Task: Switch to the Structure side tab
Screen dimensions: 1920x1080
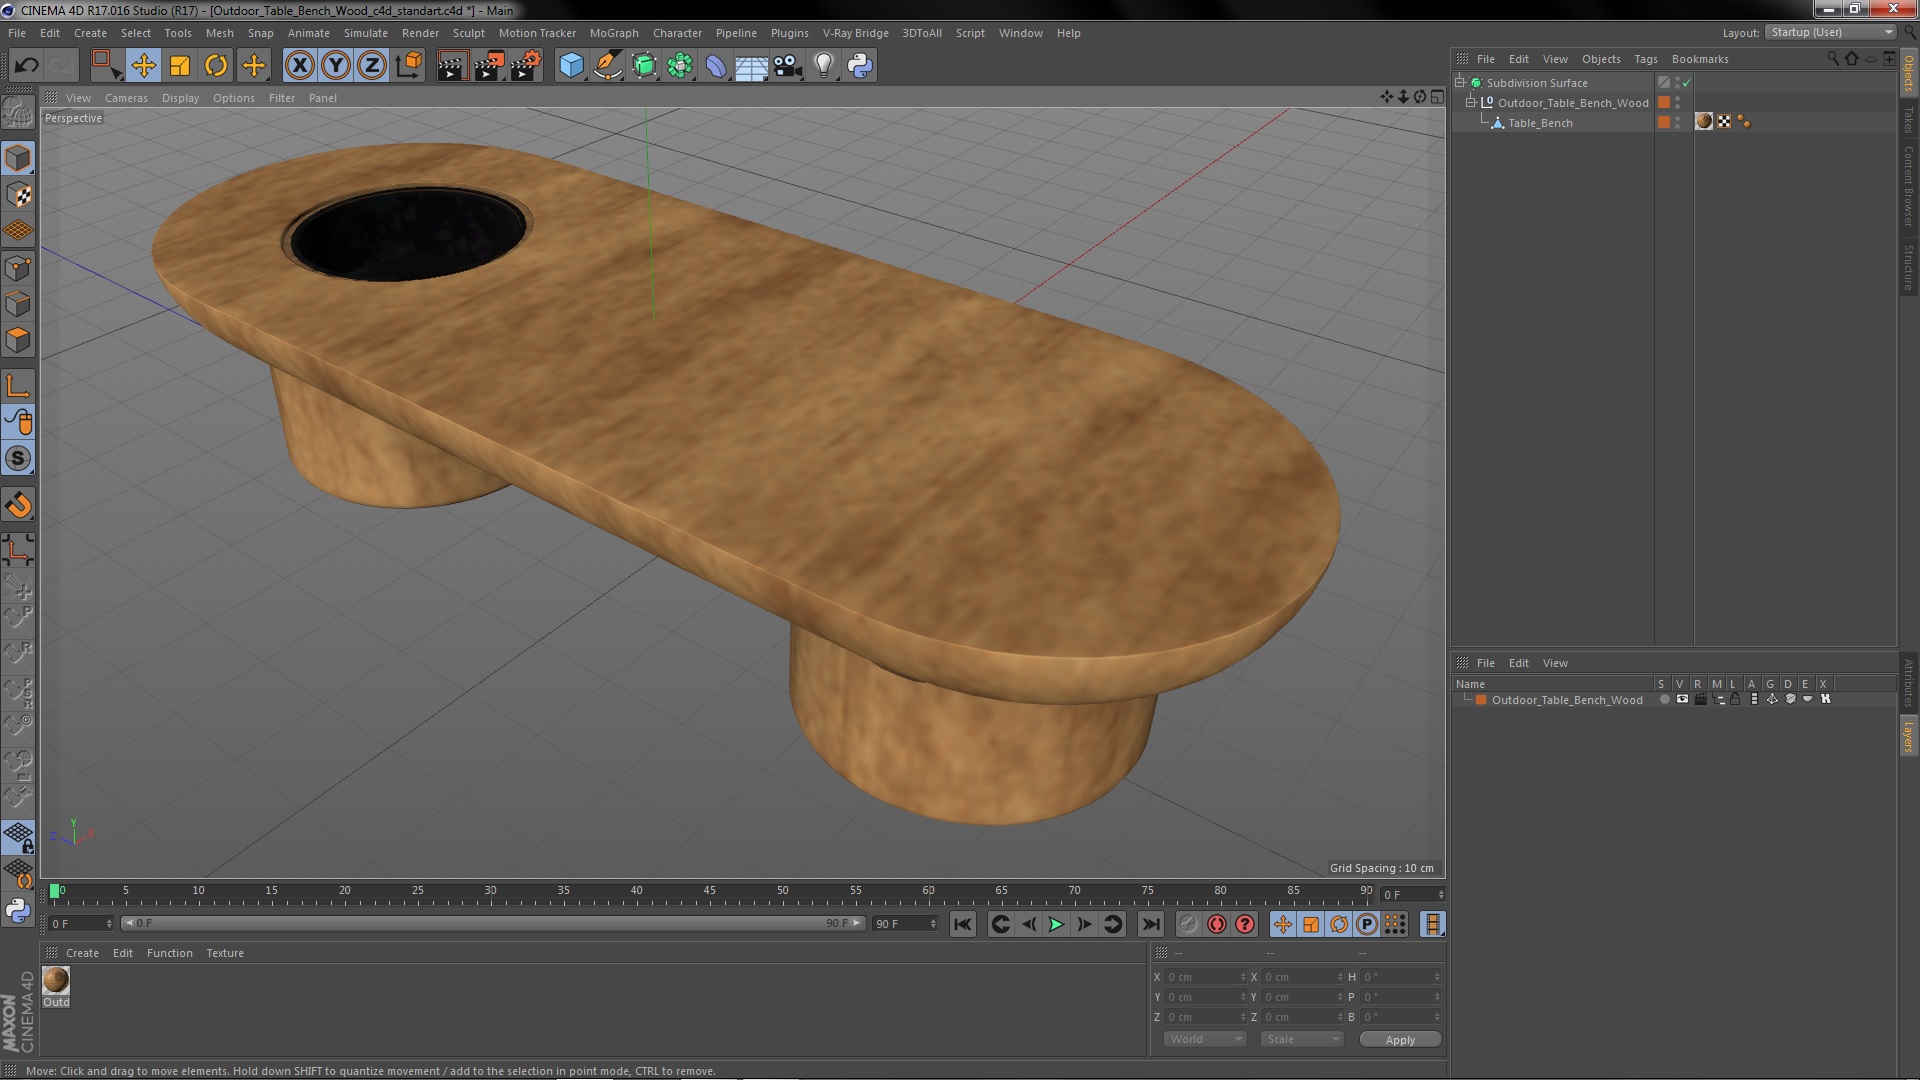Action: click(1909, 268)
